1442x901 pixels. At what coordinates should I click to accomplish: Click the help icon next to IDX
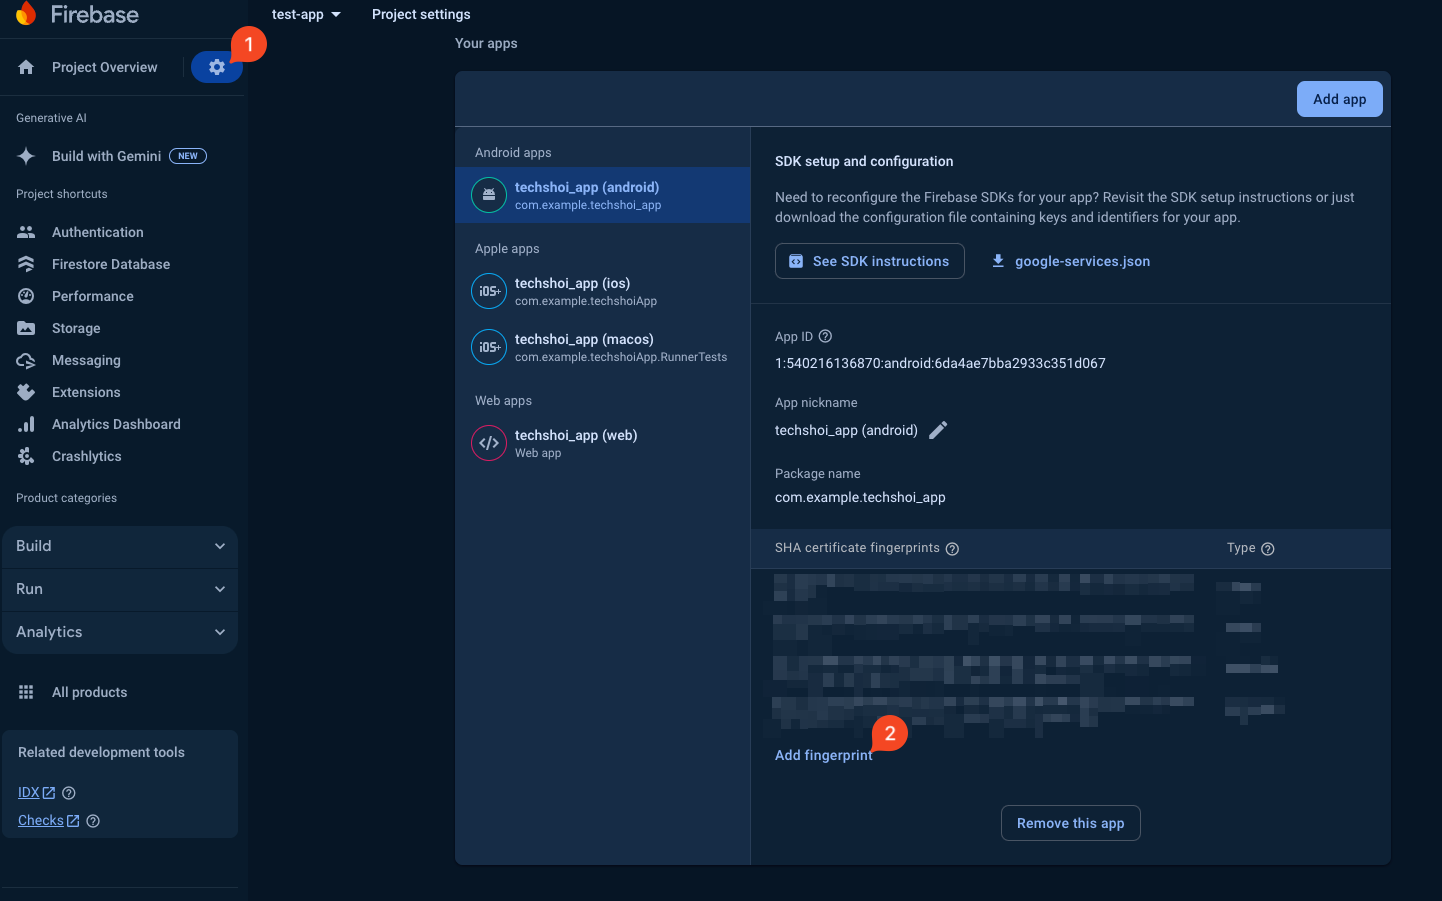[69, 793]
